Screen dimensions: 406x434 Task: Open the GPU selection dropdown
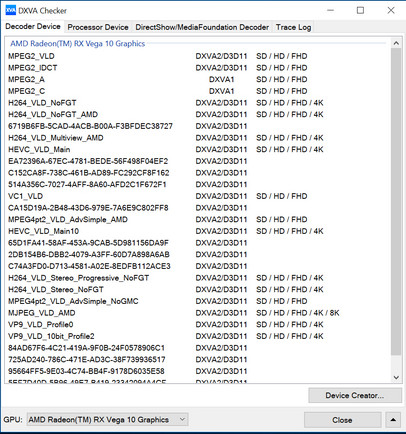coord(107,420)
